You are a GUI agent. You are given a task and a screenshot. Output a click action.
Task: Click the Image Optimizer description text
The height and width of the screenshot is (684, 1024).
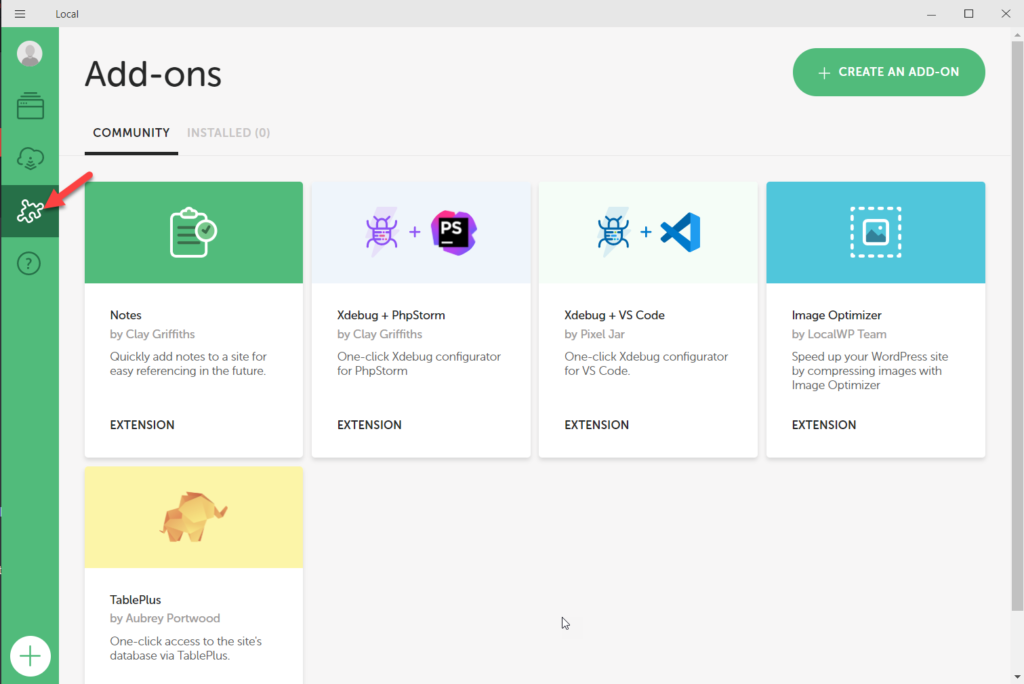[x=870, y=371]
